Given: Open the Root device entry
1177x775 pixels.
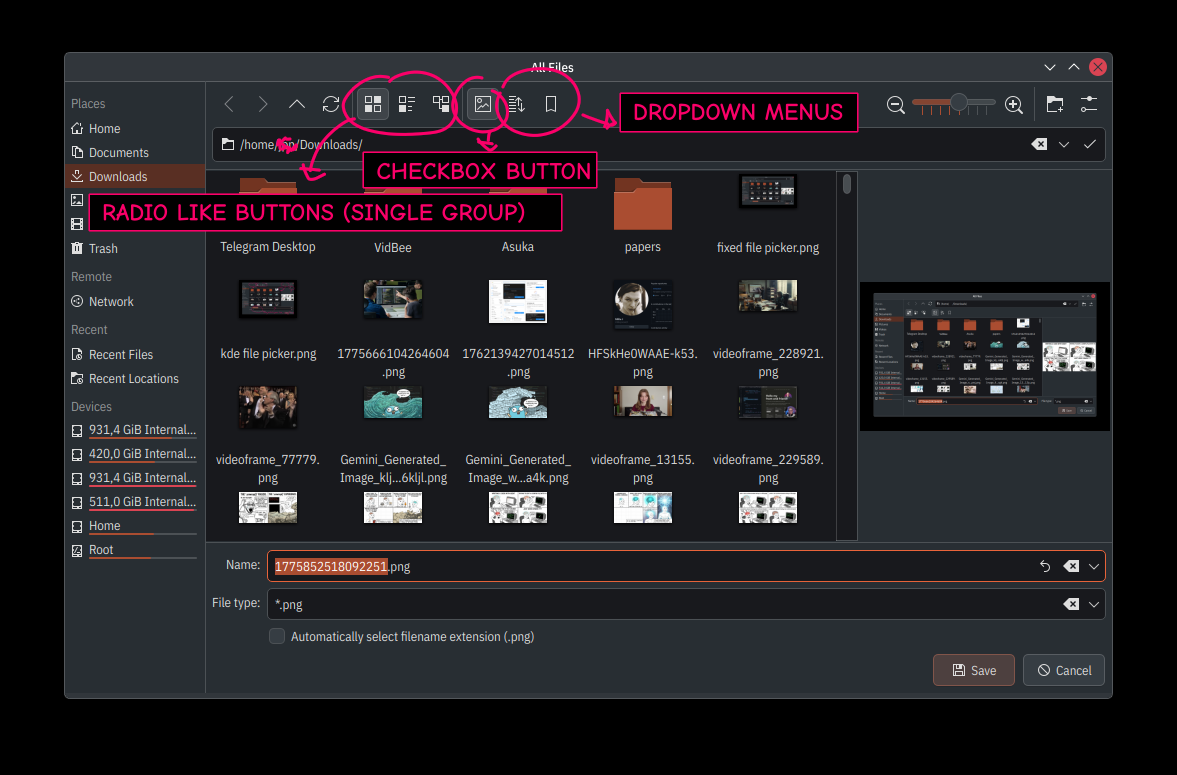Looking at the screenshot, I should pos(135,550).
